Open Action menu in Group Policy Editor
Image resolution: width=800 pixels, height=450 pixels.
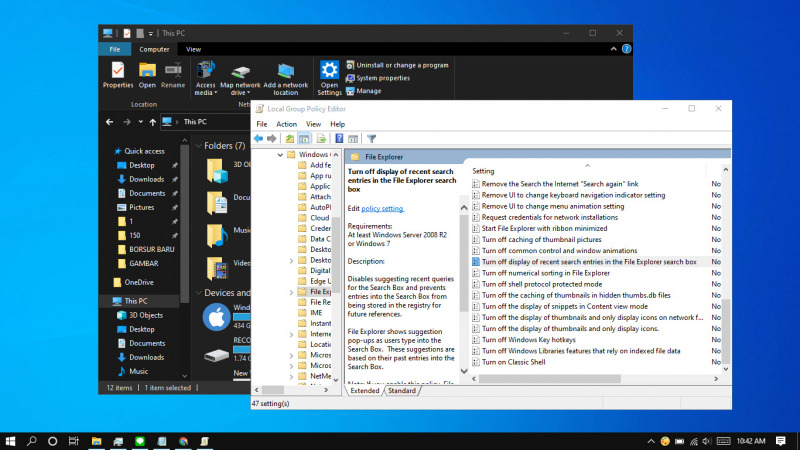coord(286,124)
